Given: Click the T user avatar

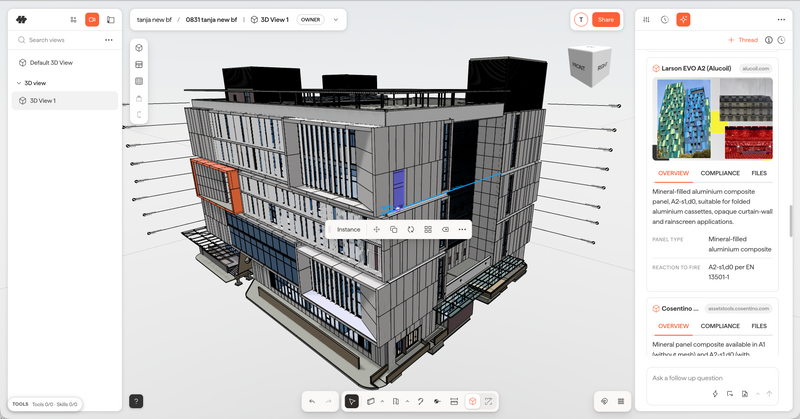Looking at the screenshot, I should click(x=581, y=20).
